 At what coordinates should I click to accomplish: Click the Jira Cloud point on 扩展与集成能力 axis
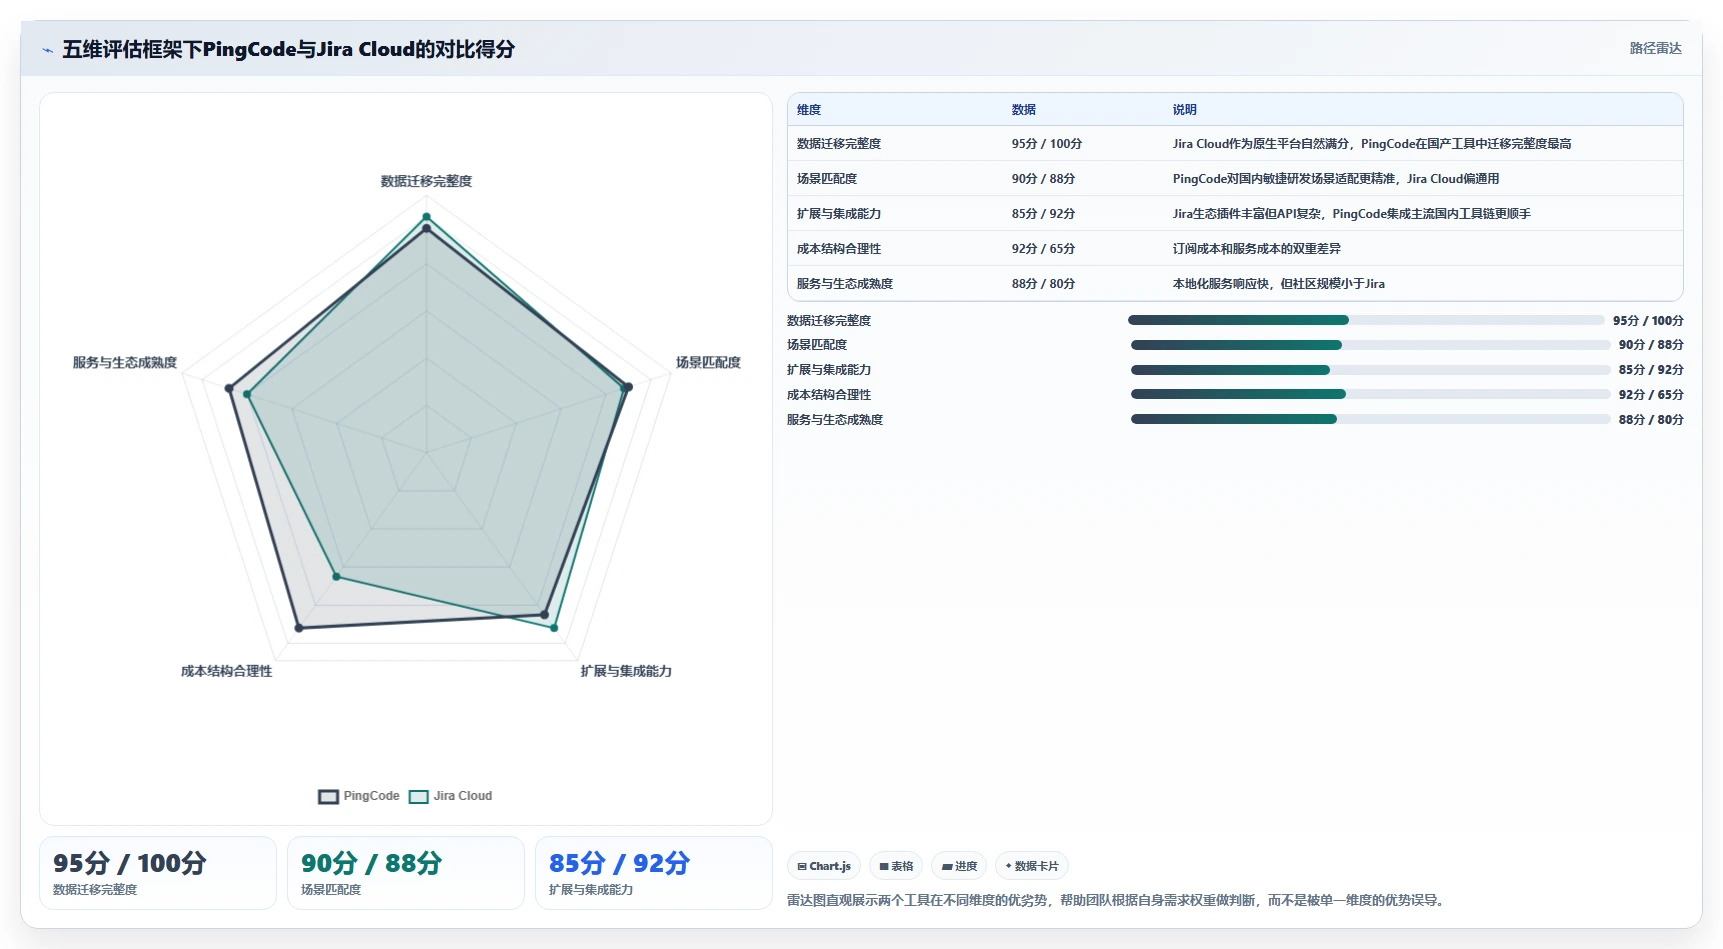point(554,628)
